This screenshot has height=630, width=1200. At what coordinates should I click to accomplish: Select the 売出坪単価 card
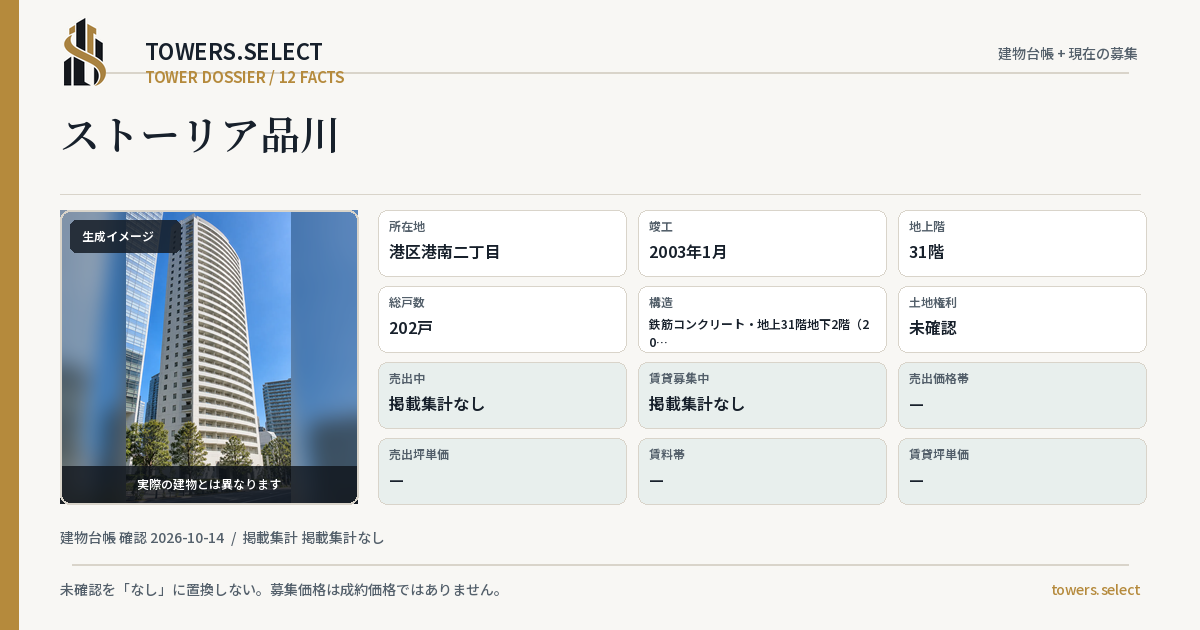502,471
